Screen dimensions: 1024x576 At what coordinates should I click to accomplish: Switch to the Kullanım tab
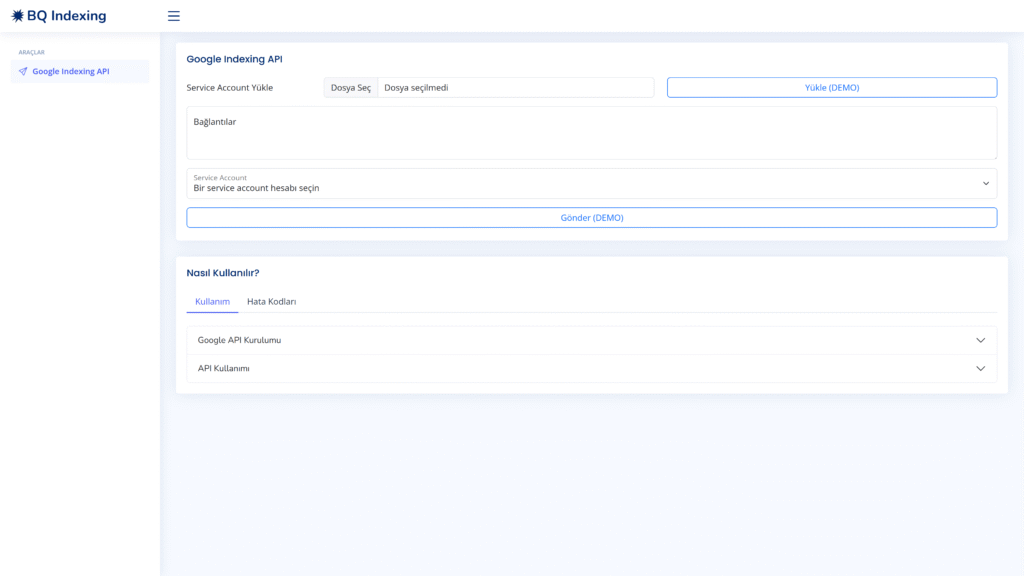click(x=212, y=302)
